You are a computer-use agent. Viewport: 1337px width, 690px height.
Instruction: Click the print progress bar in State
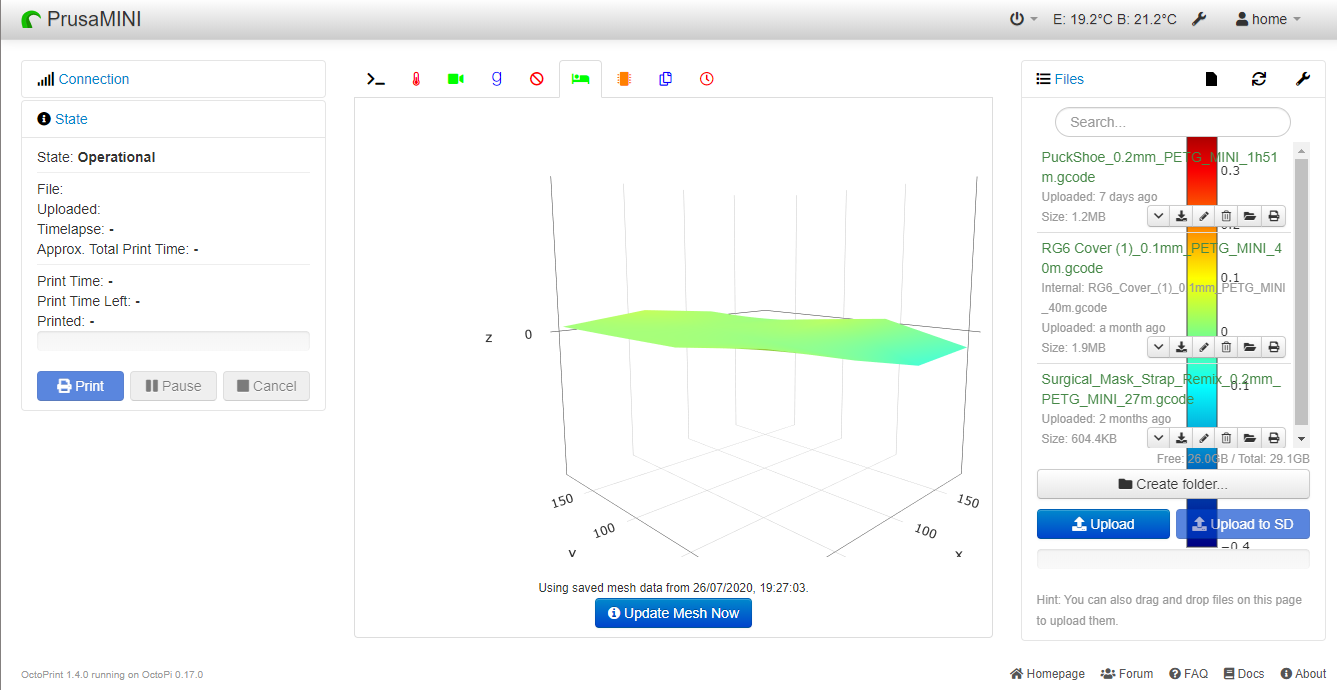coord(173,341)
